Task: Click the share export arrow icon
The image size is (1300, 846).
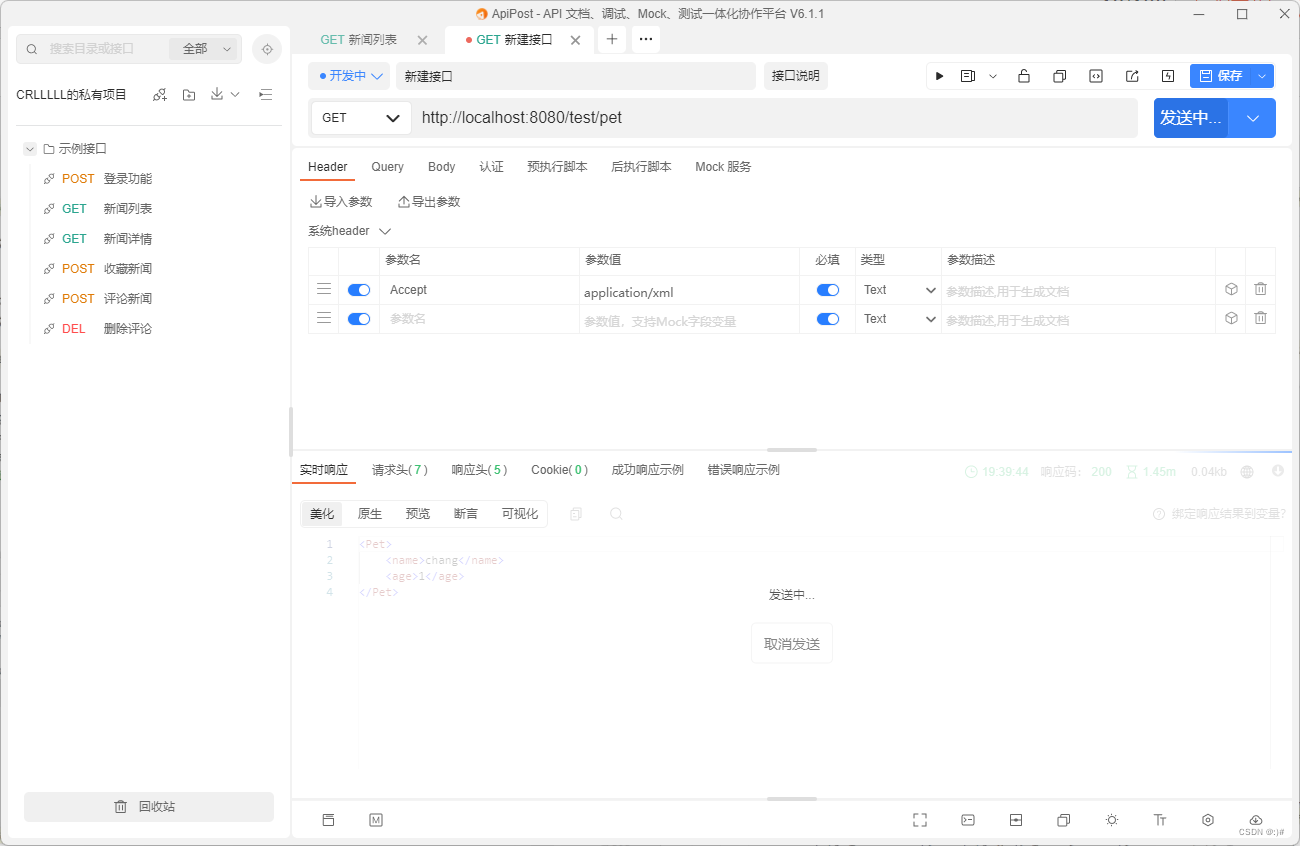Action: [1132, 76]
